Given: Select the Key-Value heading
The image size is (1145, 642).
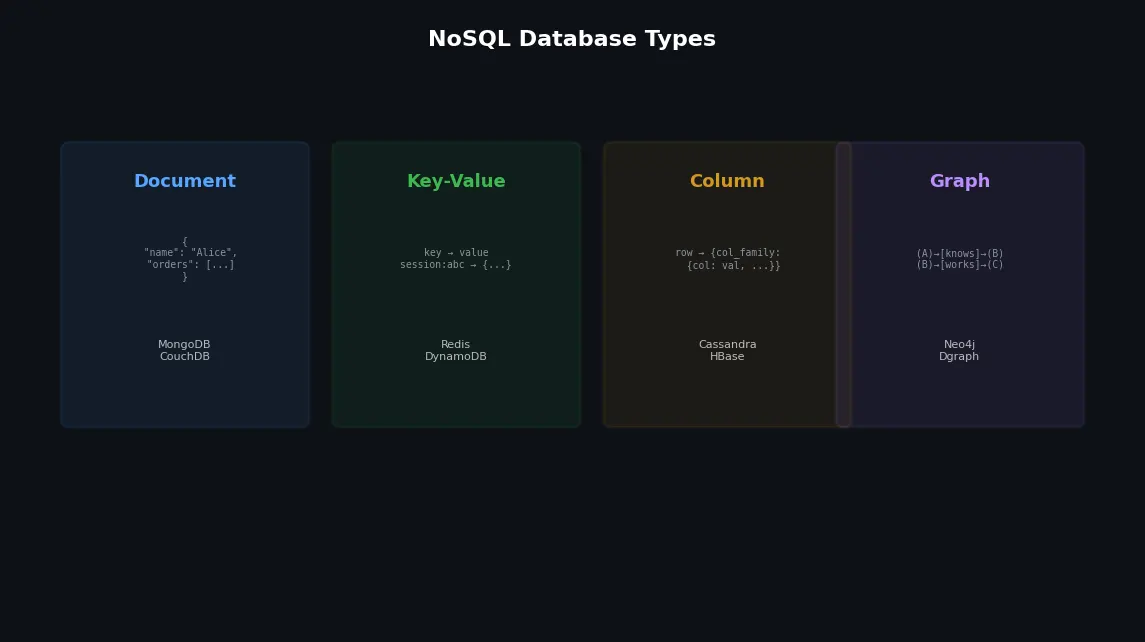Looking at the screenshot, I should pos(456,181).
